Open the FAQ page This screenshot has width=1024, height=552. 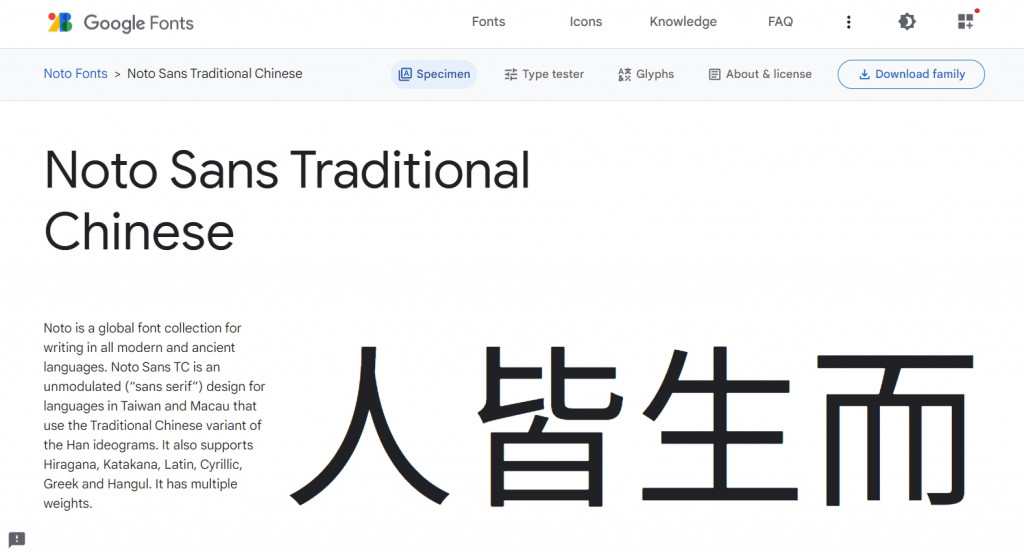coord(780,22)
